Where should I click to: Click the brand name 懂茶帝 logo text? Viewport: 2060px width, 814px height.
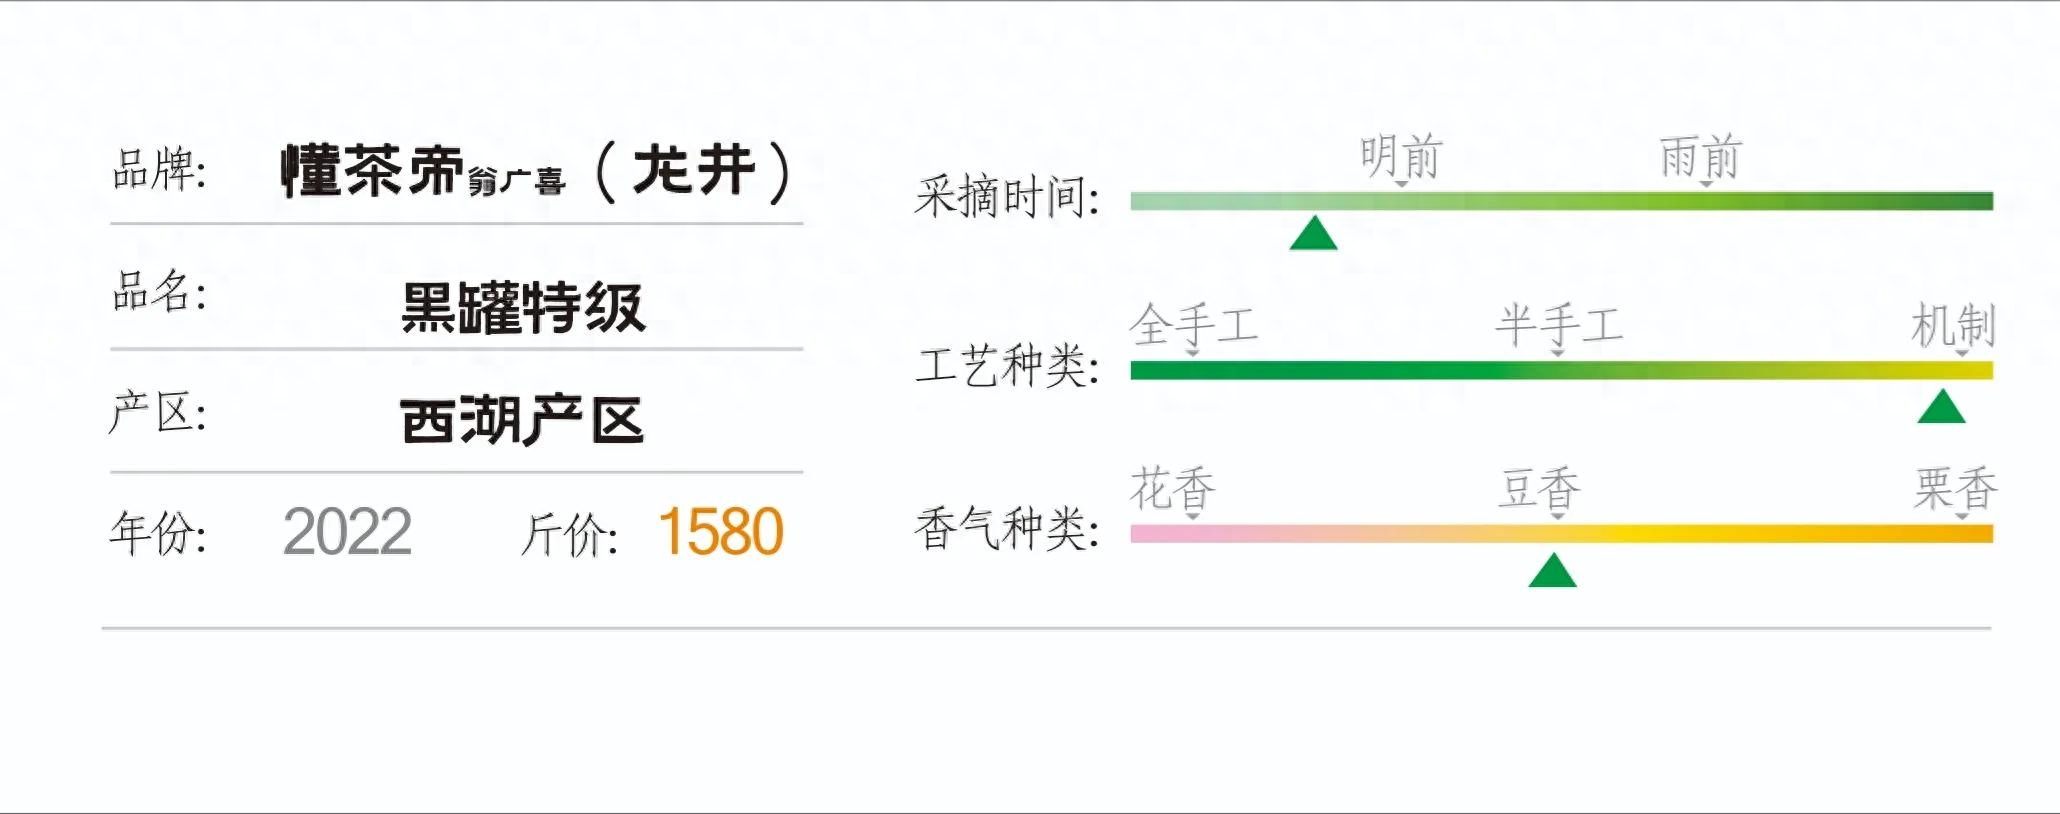[x=373, y=170]
